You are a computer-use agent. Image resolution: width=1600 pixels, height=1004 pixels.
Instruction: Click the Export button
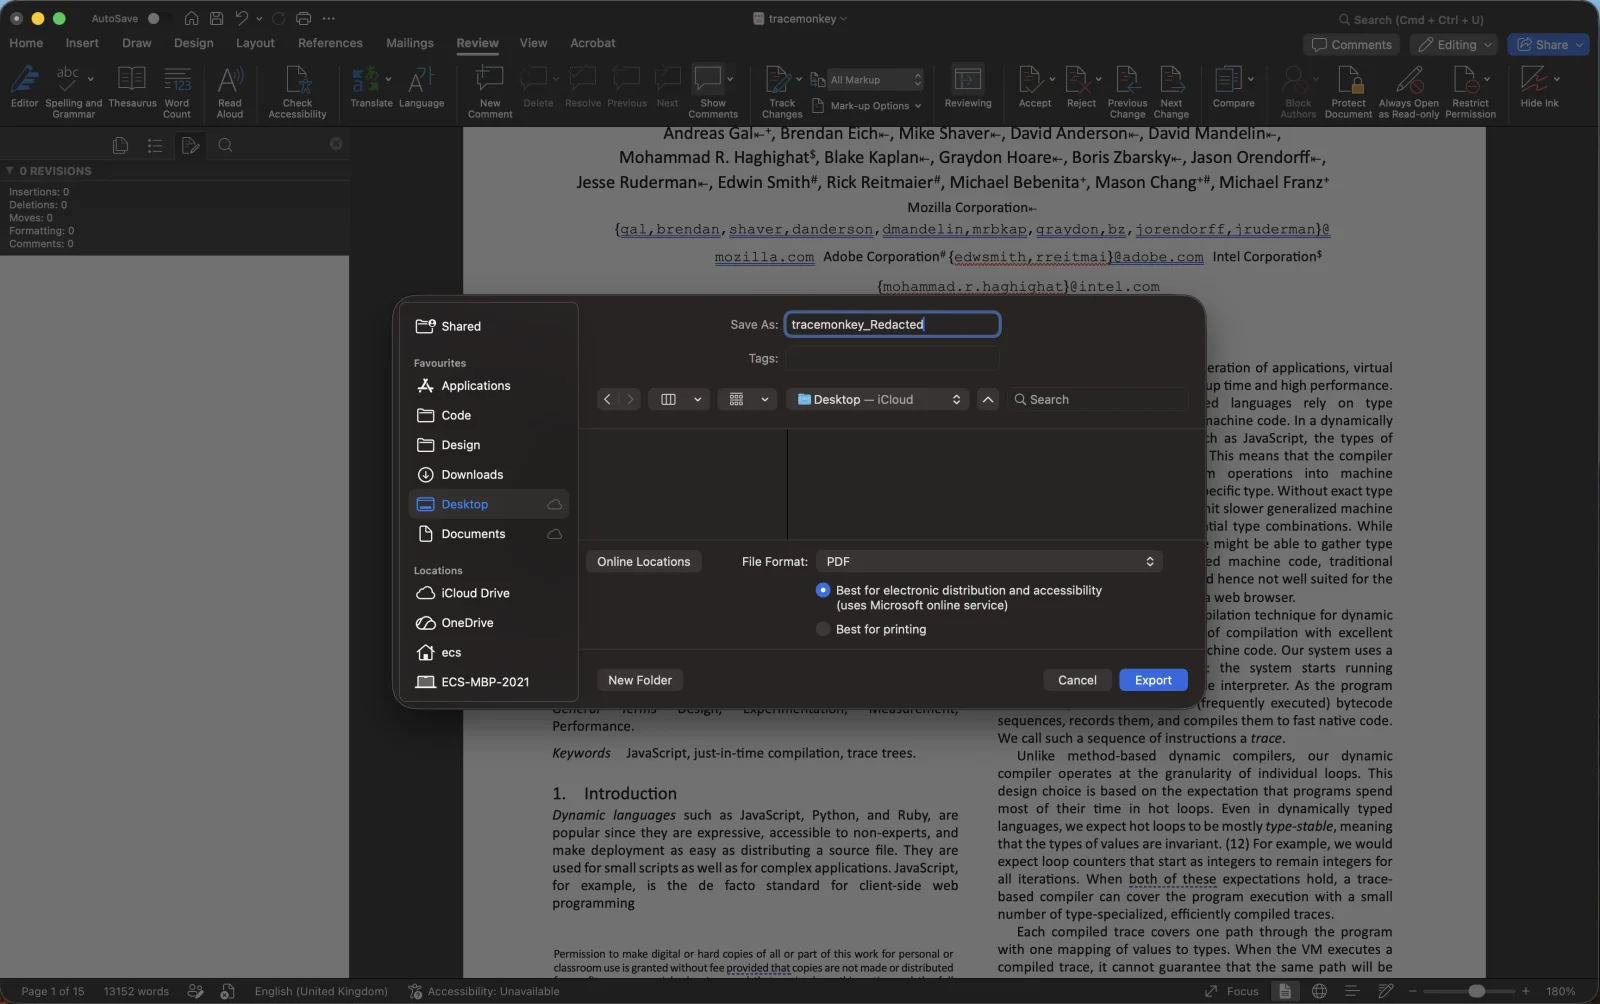tap(1153, 680)
